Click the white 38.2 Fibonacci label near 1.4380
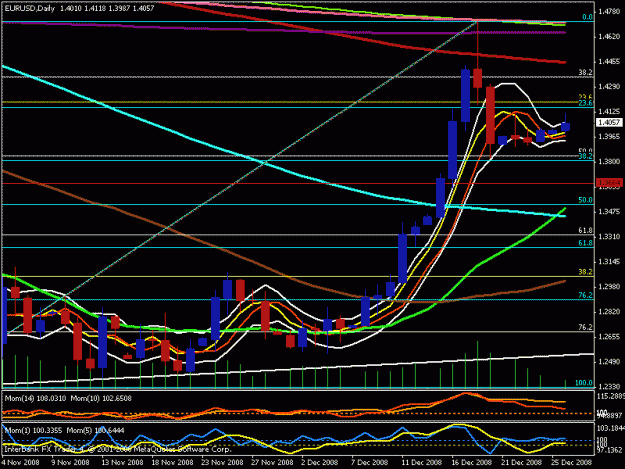 [x=586, y=73]
